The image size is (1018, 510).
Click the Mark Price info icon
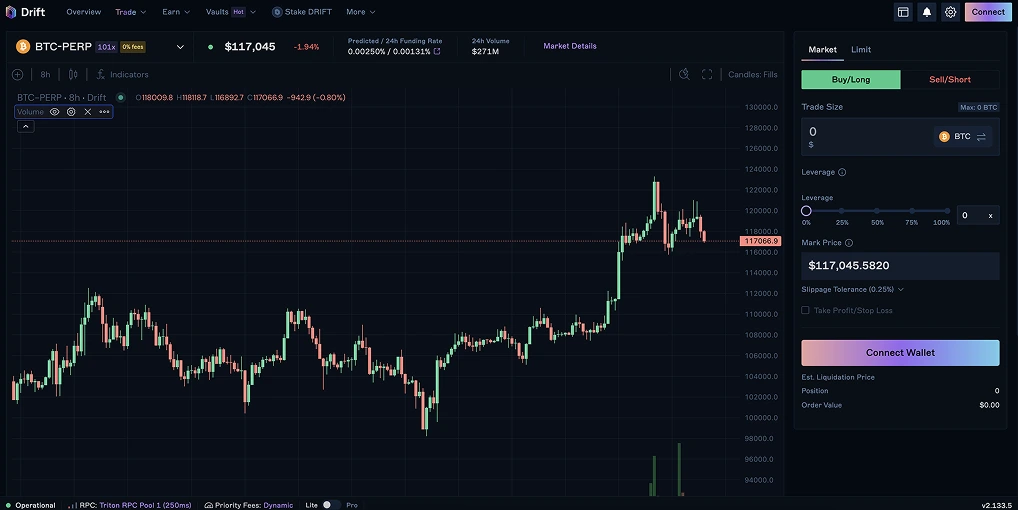pyautogui.click(x=849, y=243)
